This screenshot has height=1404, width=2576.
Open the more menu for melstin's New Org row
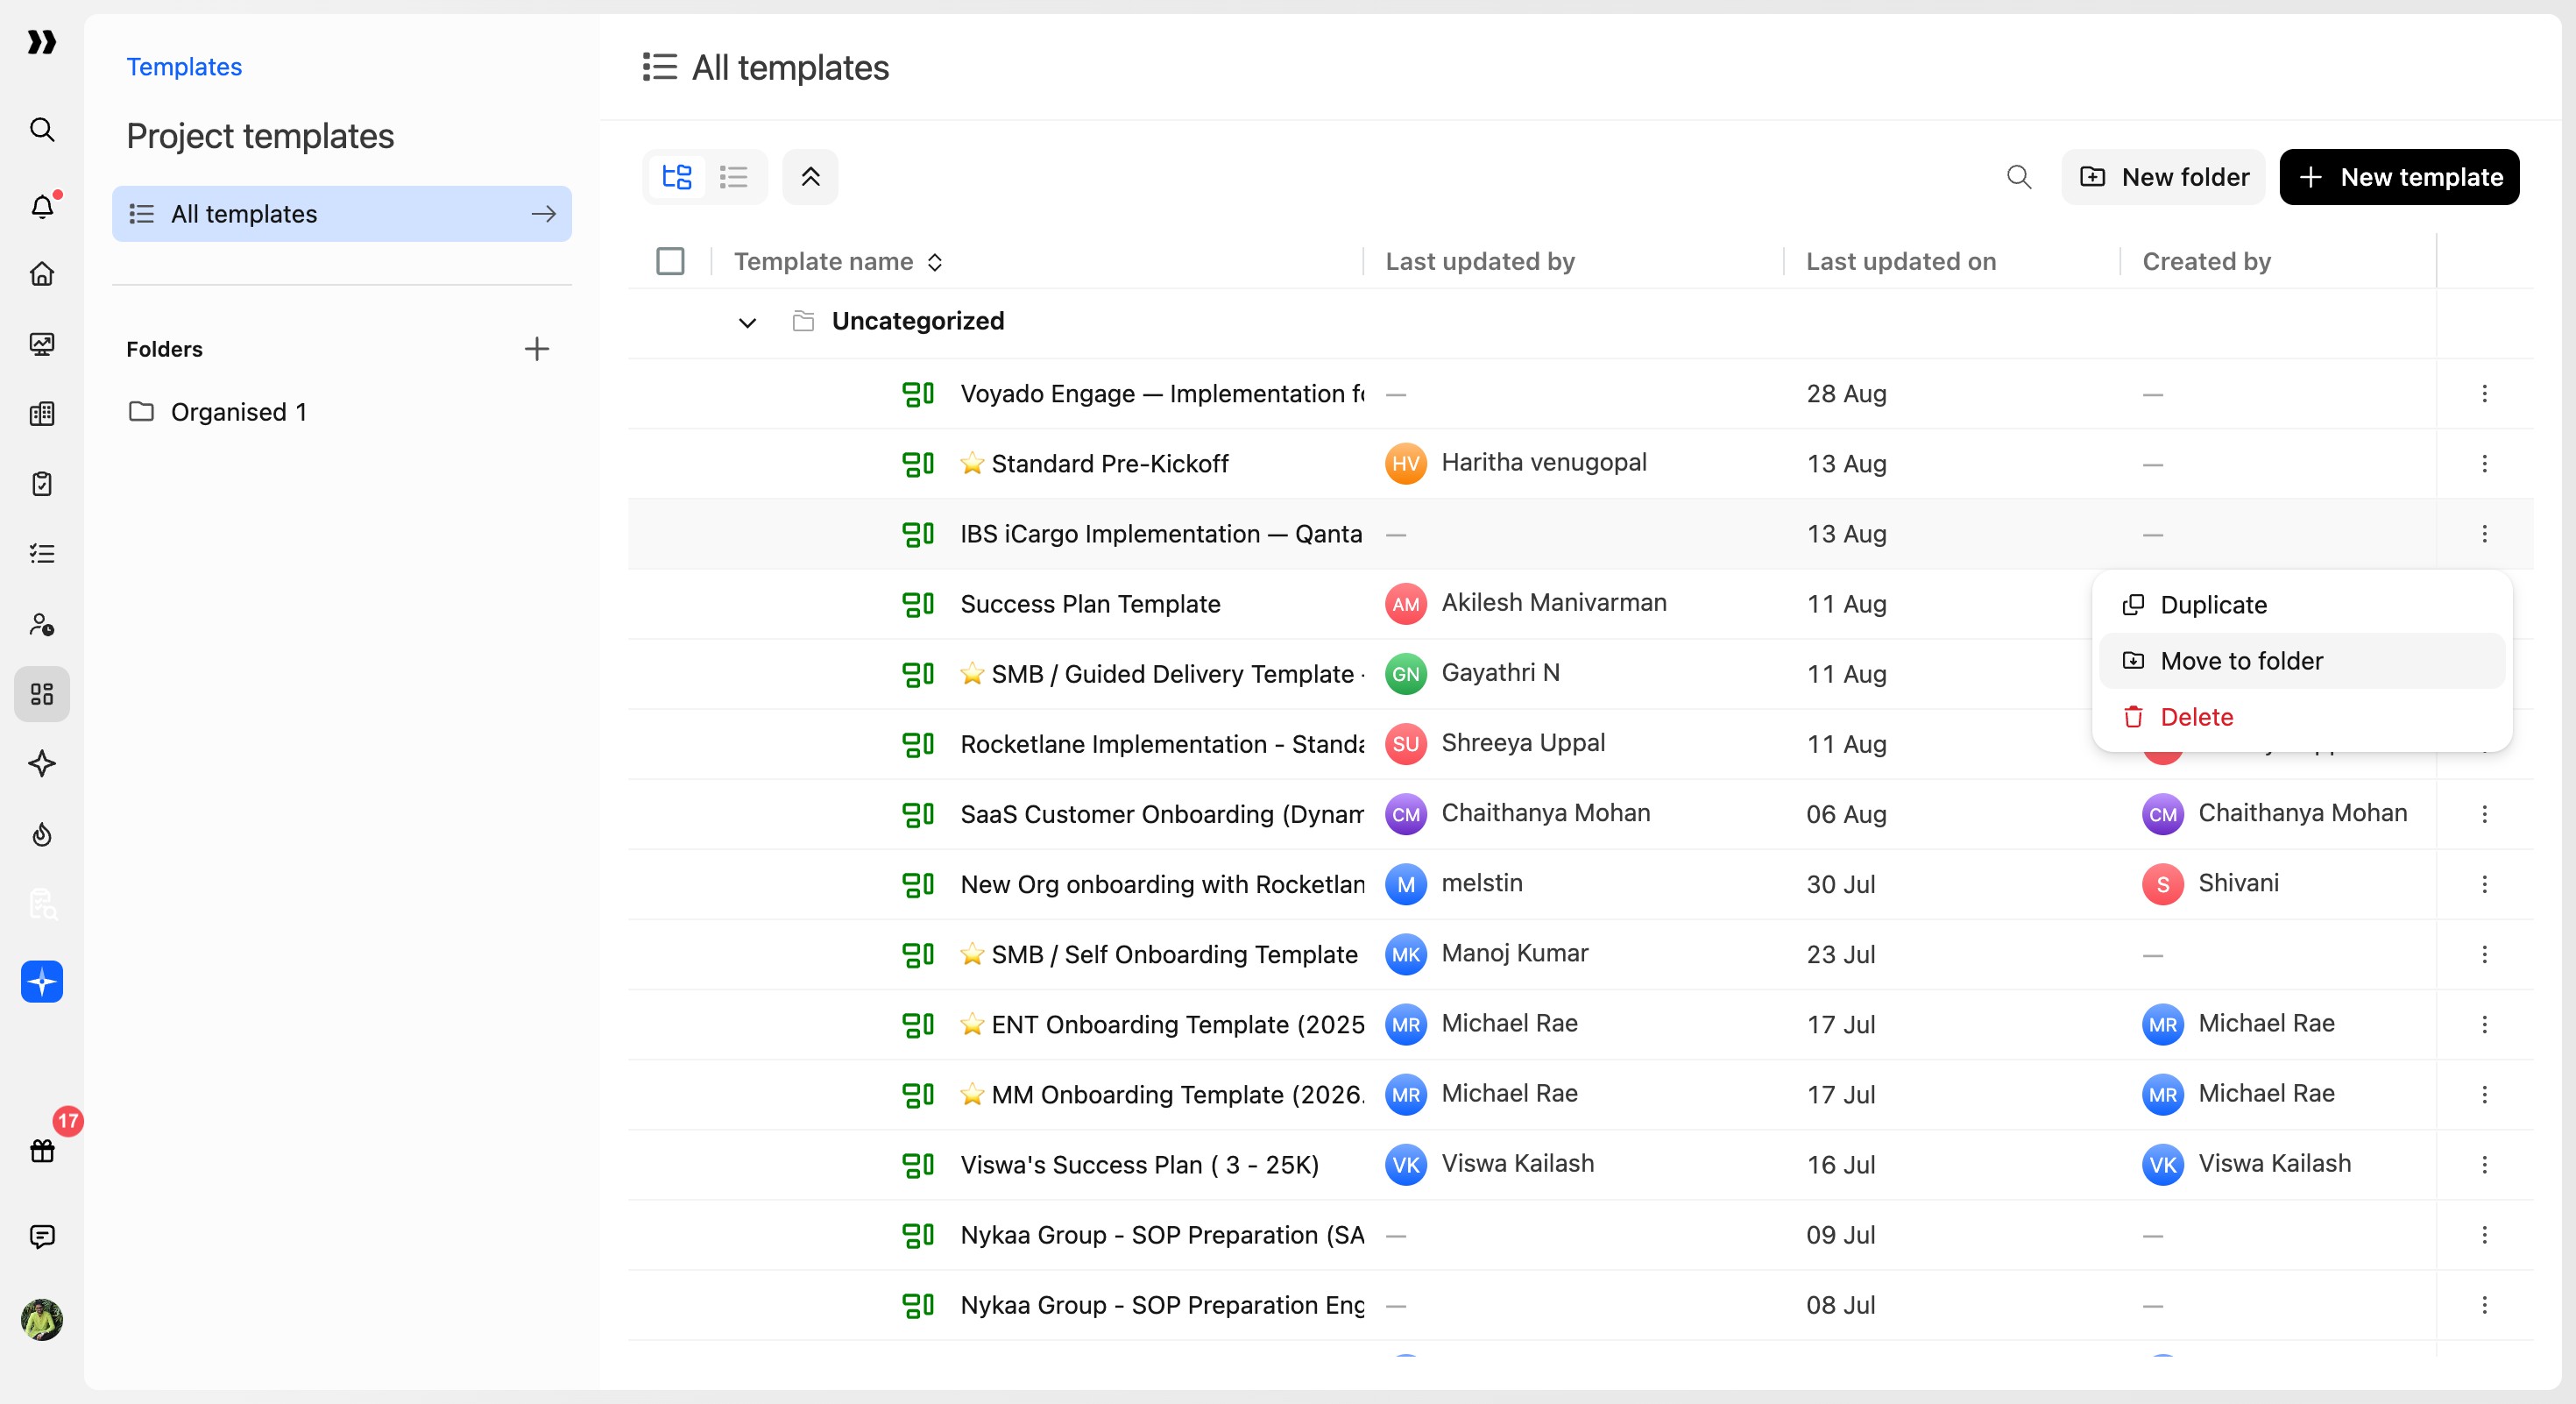click(2484, 884)
